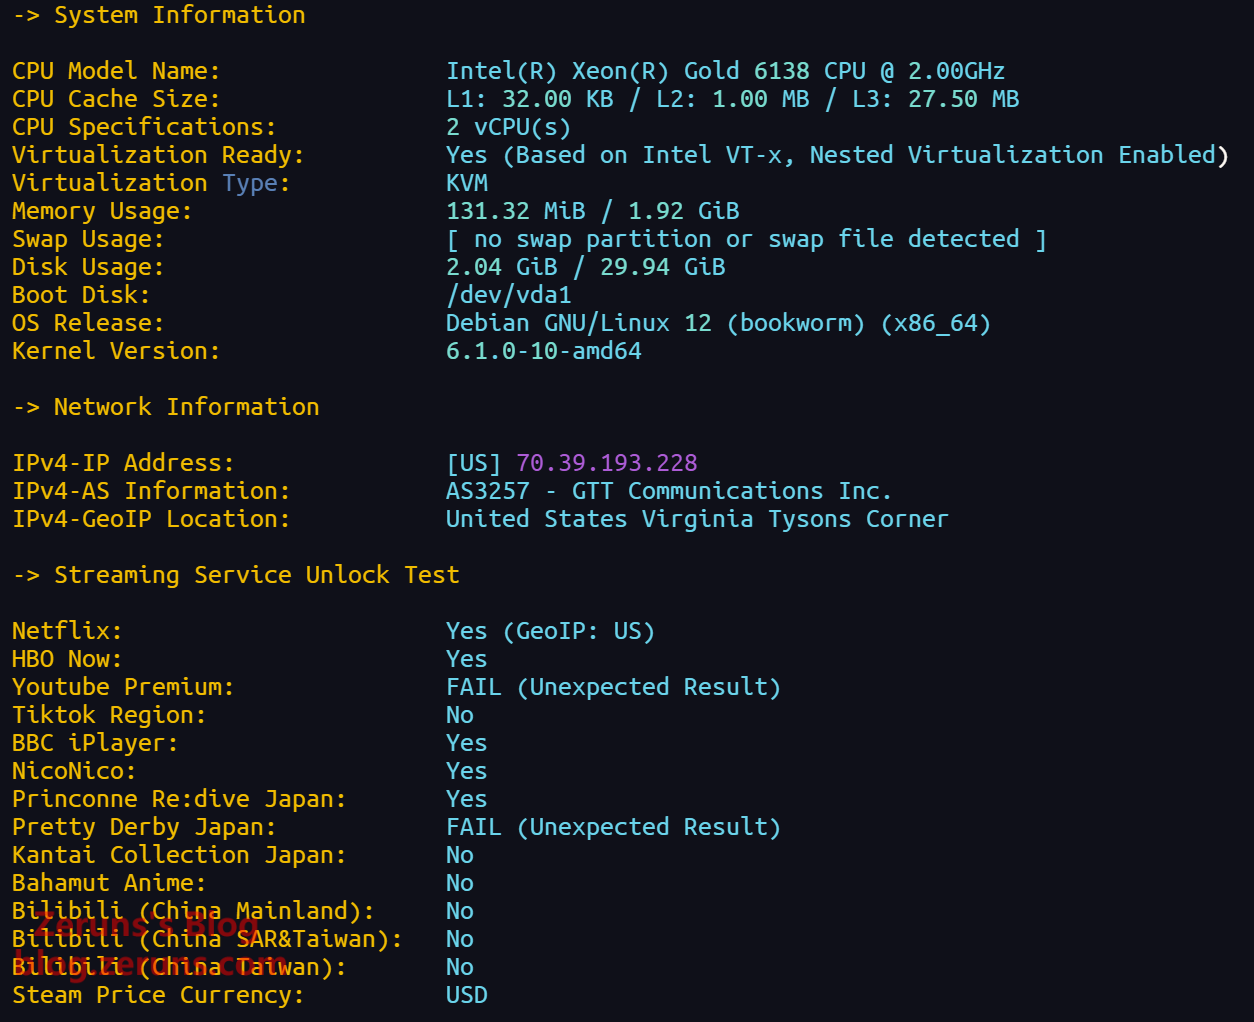Click the IP address 70.39.193.228
1254x1022 pixels.
(606, 463)
